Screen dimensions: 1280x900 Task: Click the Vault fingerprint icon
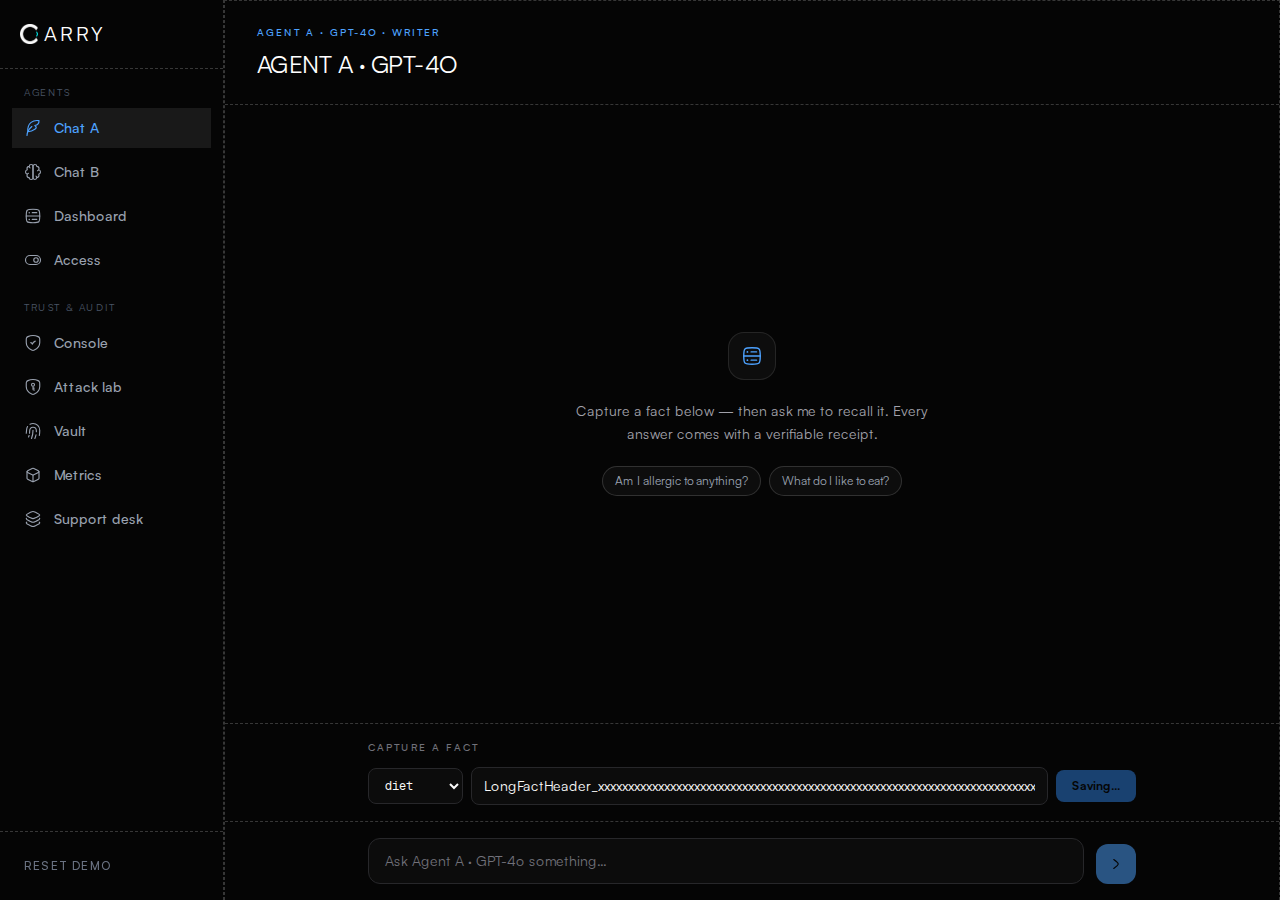(33, 431)
